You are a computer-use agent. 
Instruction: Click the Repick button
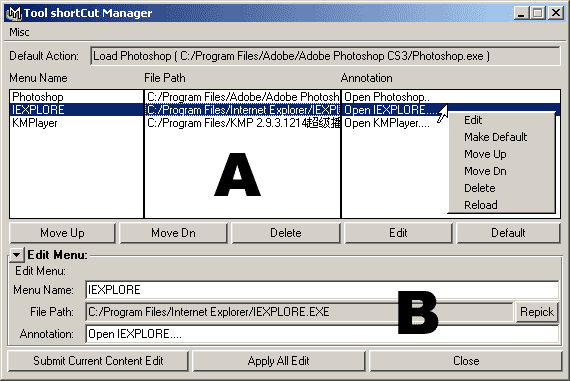(537, 312)
